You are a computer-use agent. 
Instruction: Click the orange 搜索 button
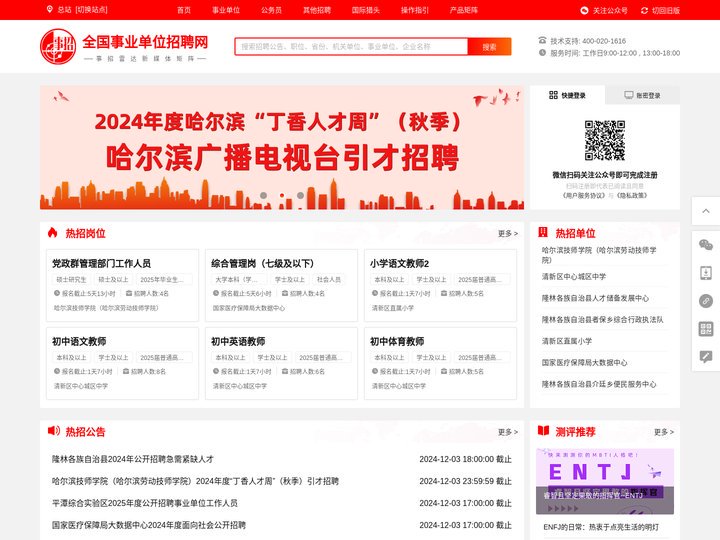[x=489, y=46]
